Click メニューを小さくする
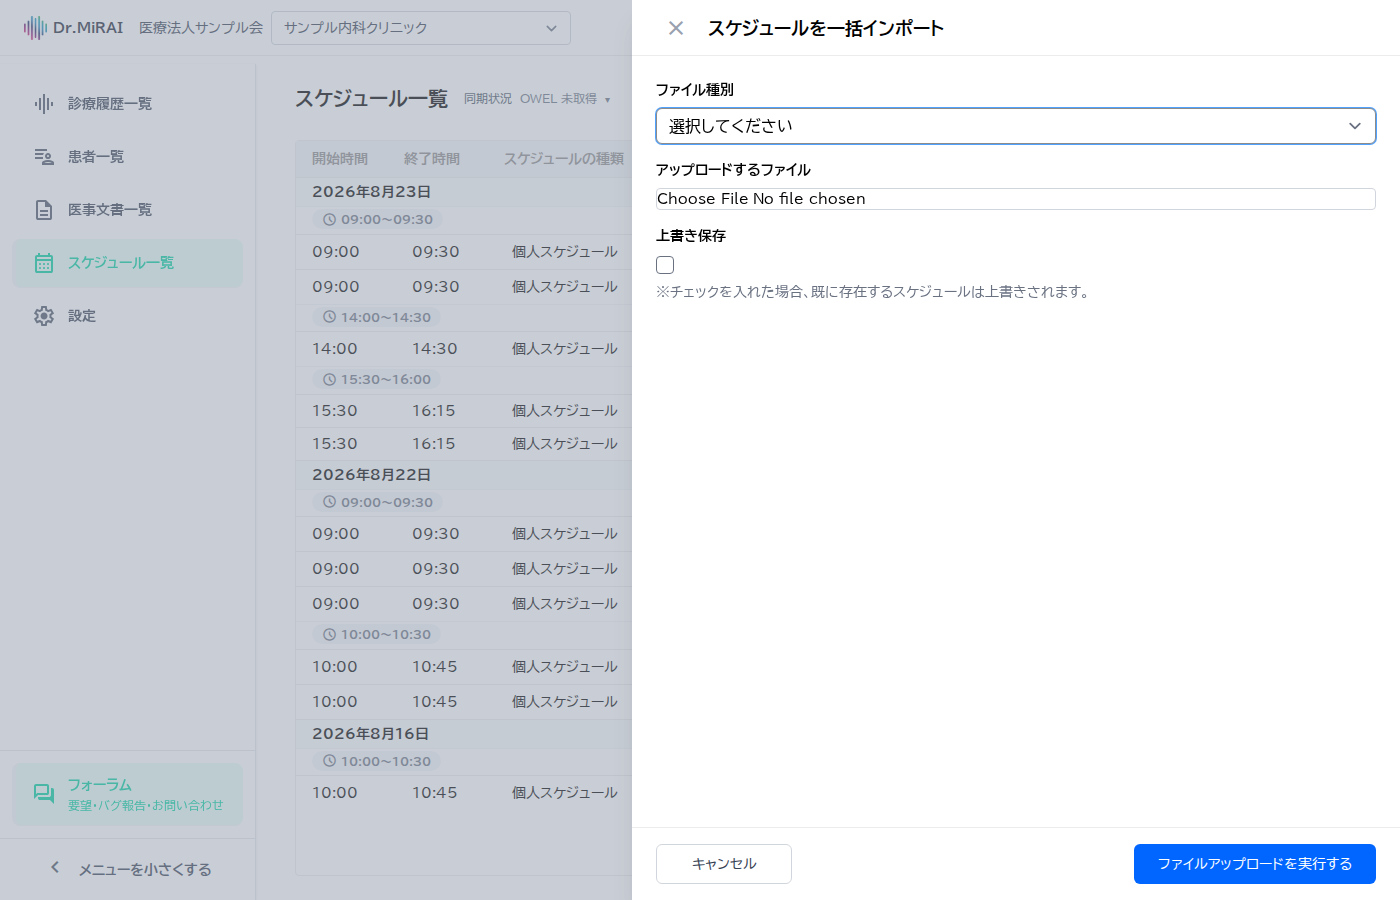This screenshot has width=1400, height=900. tap(145, 870)
